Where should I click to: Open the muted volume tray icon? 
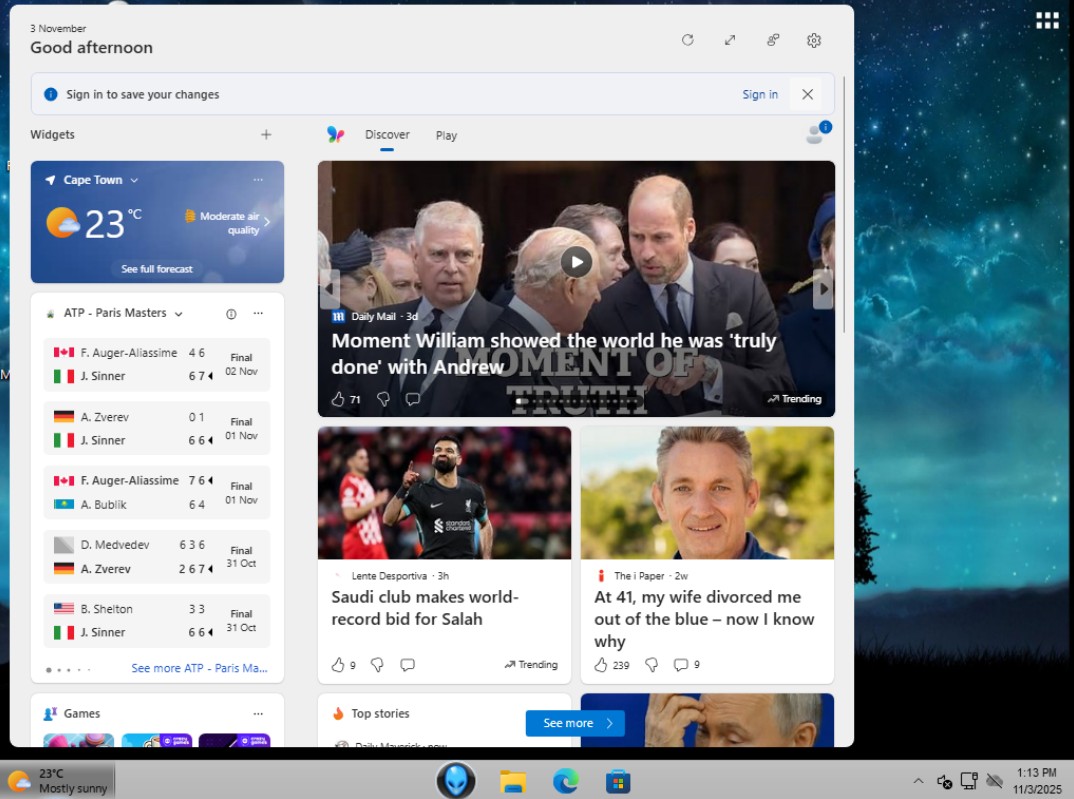click(944, 781)
